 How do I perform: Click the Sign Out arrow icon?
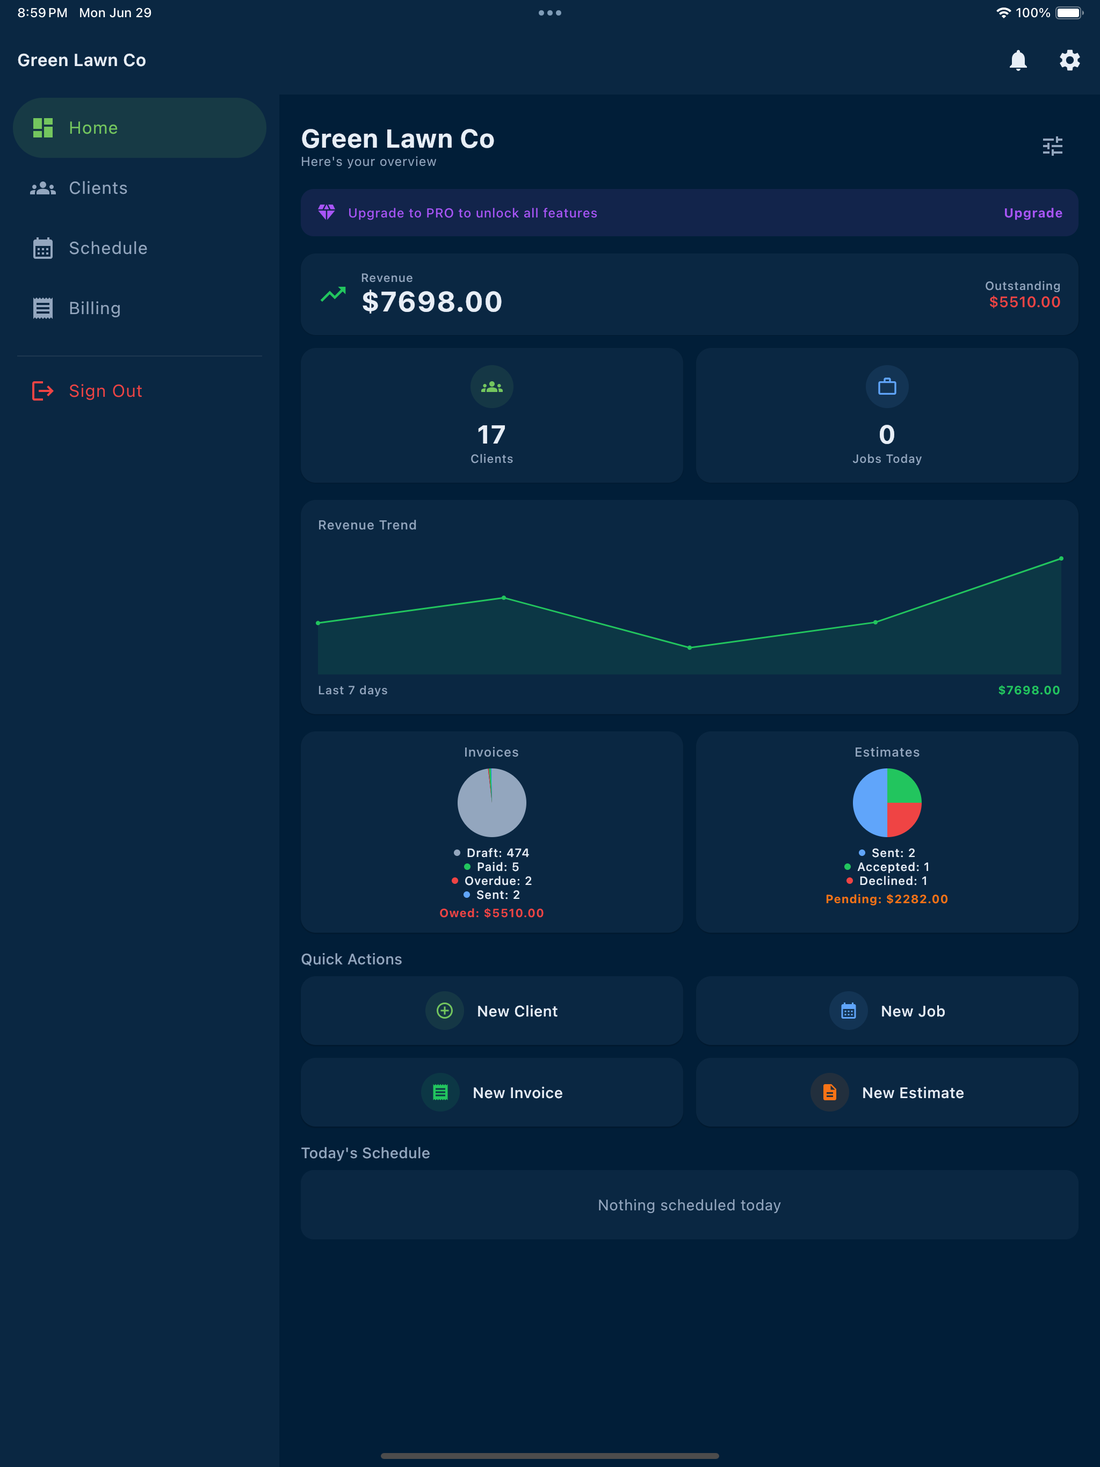pos(43,391)
